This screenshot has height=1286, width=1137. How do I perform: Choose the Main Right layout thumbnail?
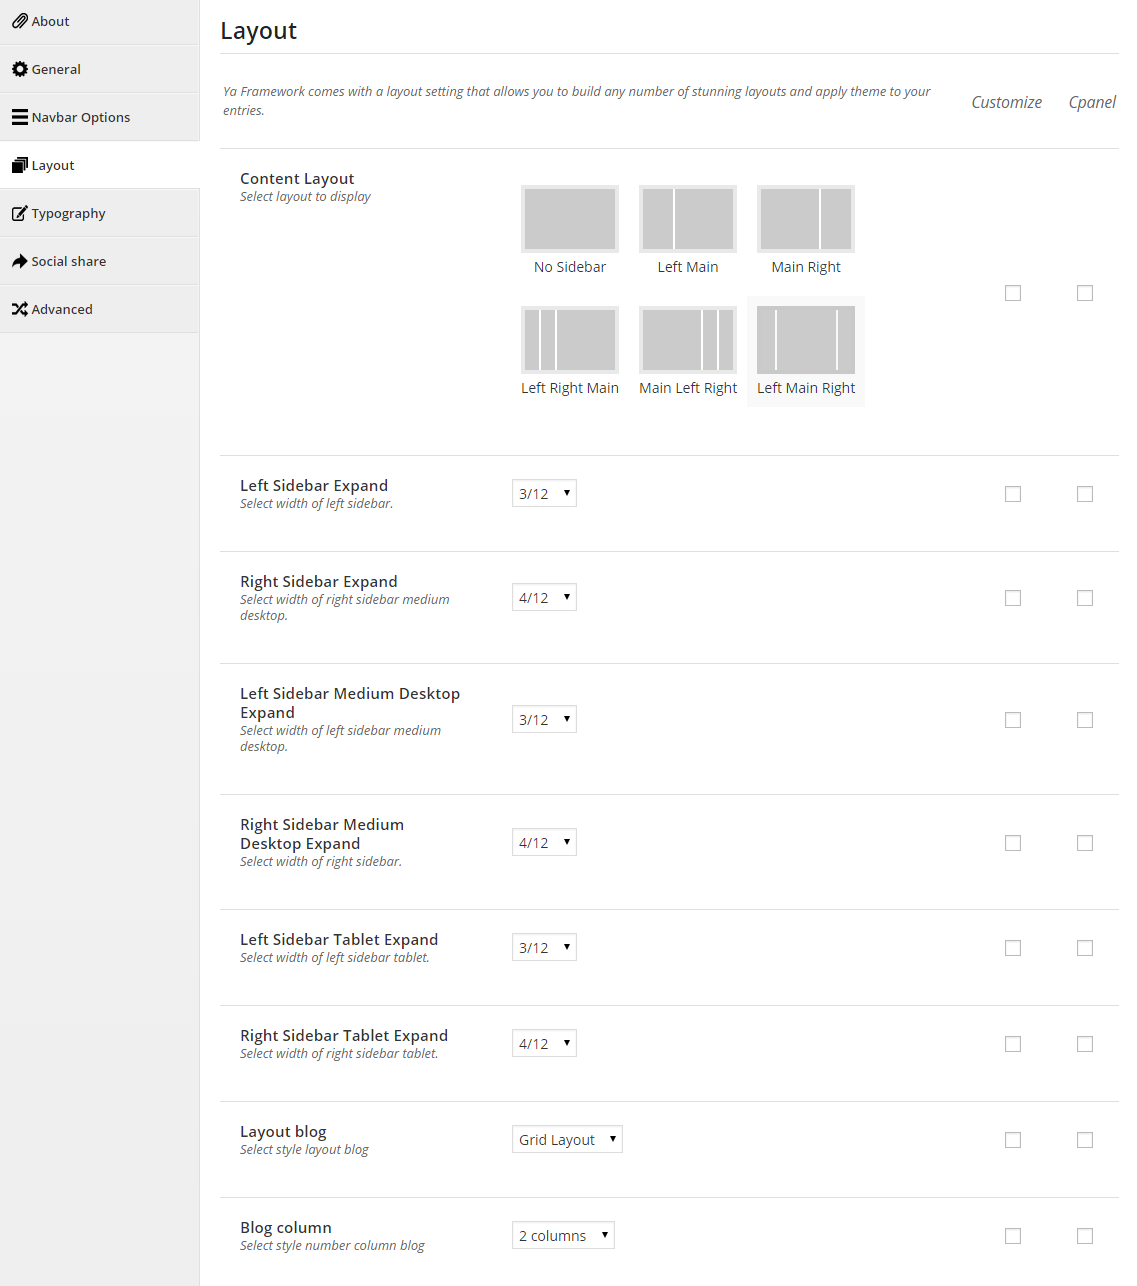pyautogui.click(x=806, y=219)
